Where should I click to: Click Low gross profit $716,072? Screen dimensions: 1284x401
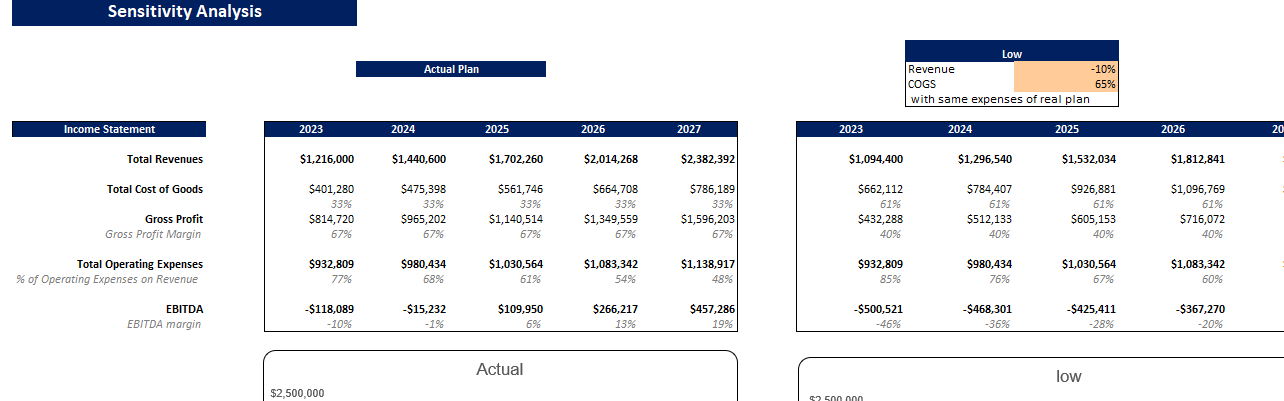pos(1200,219)
